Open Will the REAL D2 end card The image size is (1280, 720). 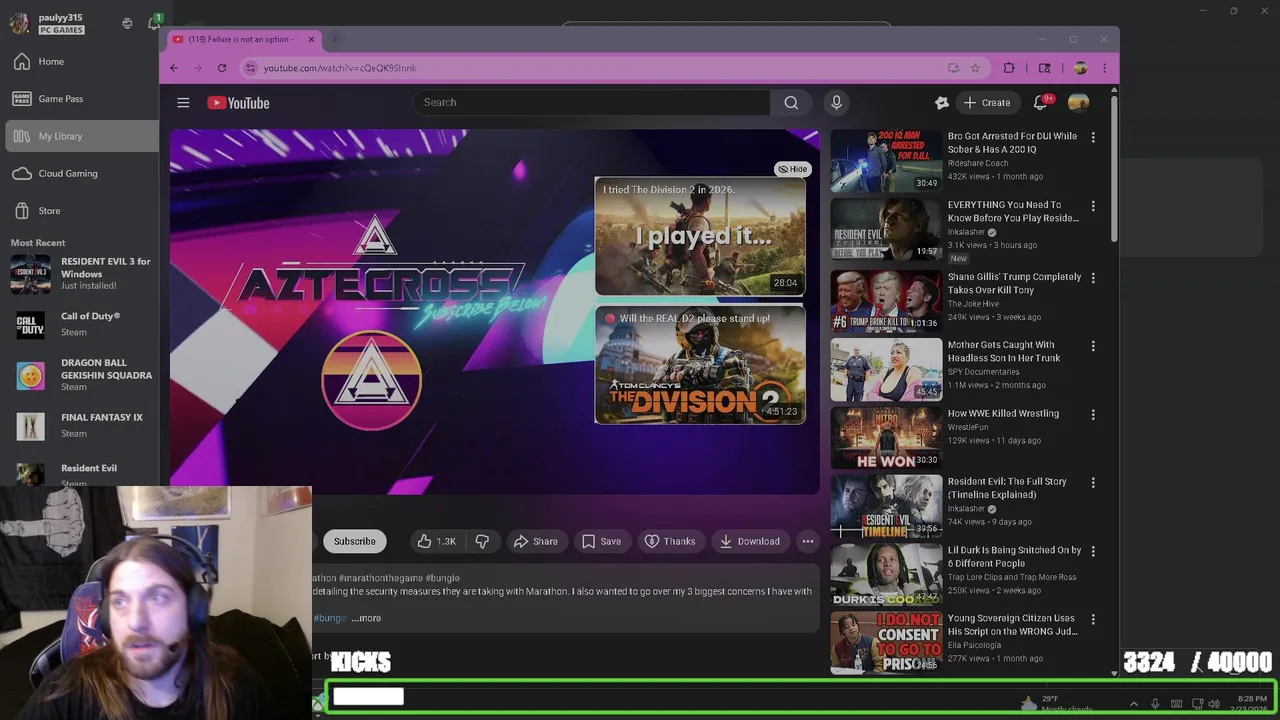(700, 364)
